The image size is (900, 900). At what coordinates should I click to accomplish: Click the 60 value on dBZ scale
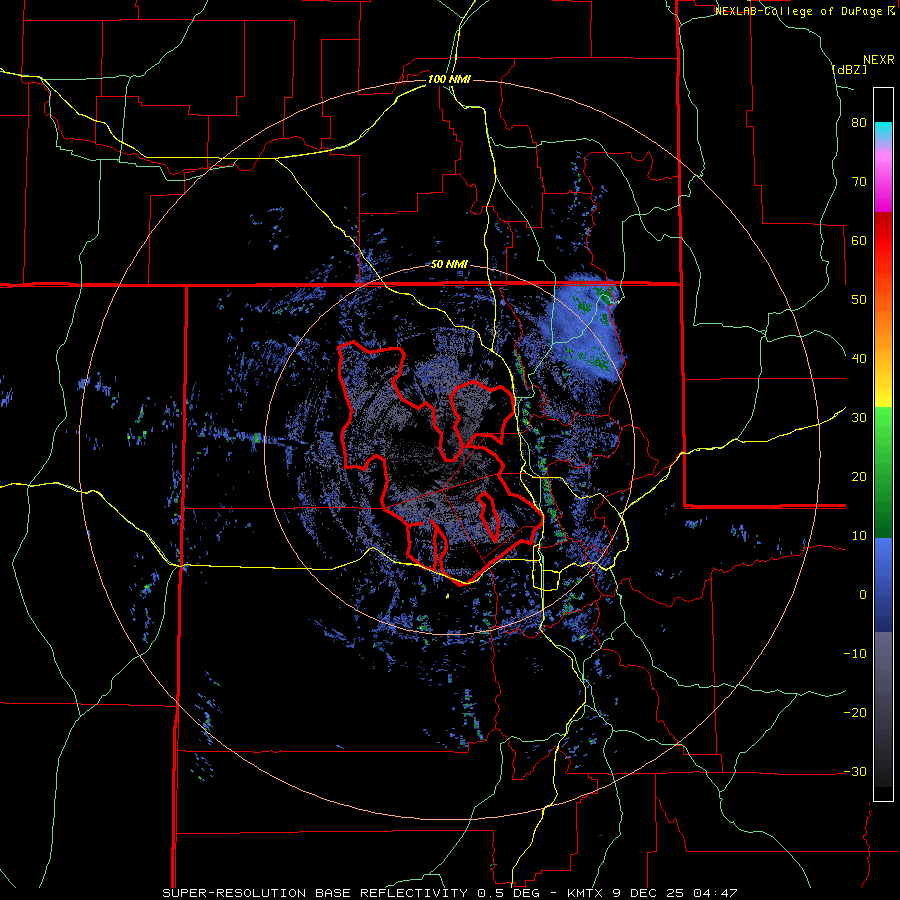[859, 240]
